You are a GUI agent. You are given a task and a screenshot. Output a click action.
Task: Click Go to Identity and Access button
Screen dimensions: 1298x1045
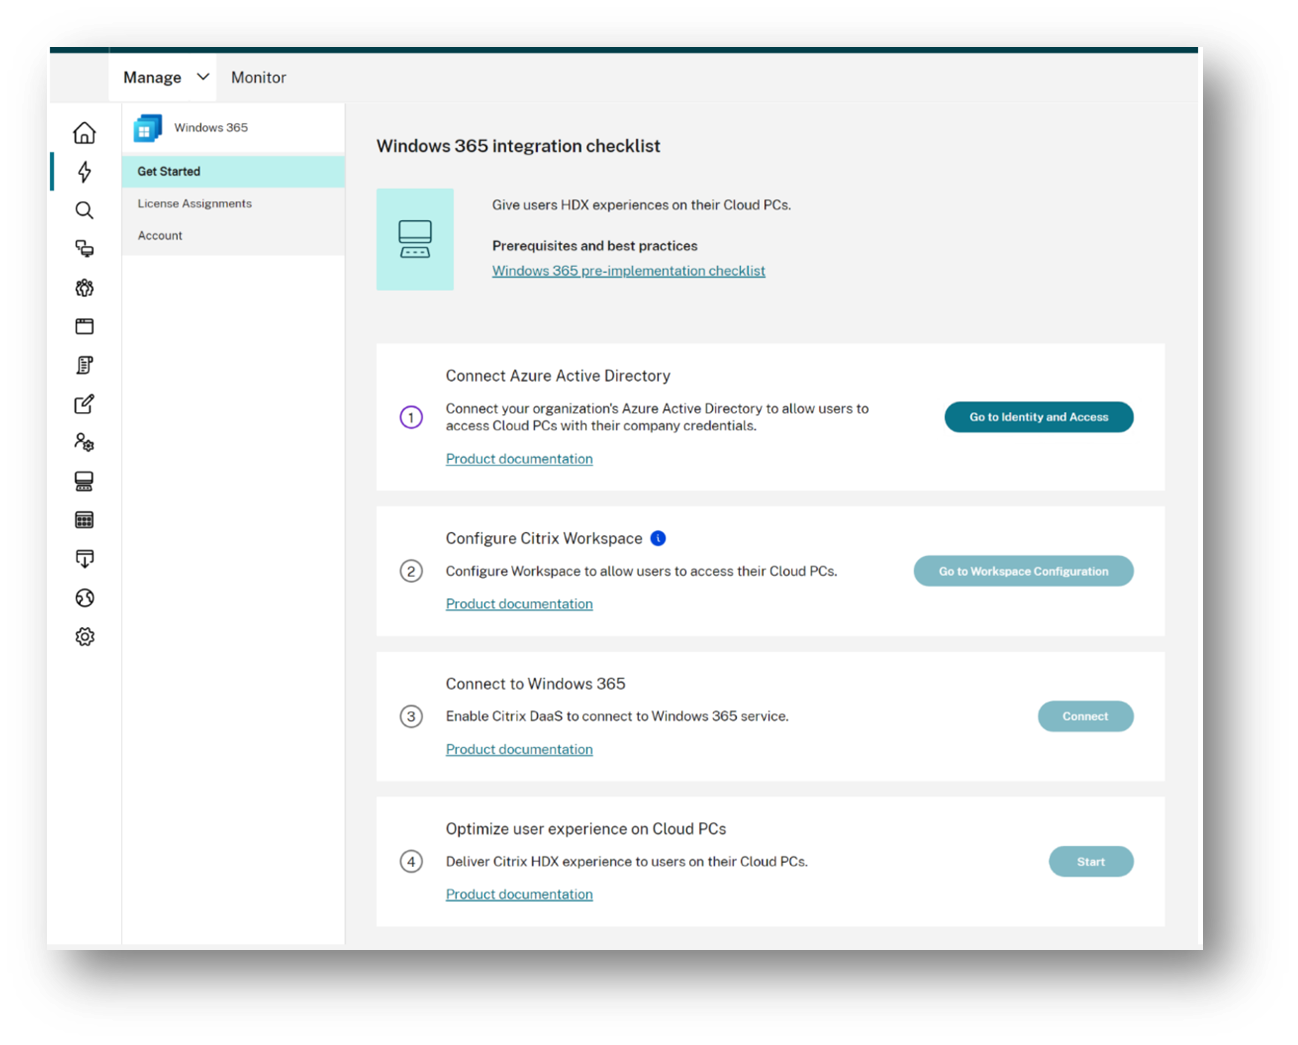pyautogui.click(x=1038, y=417)
